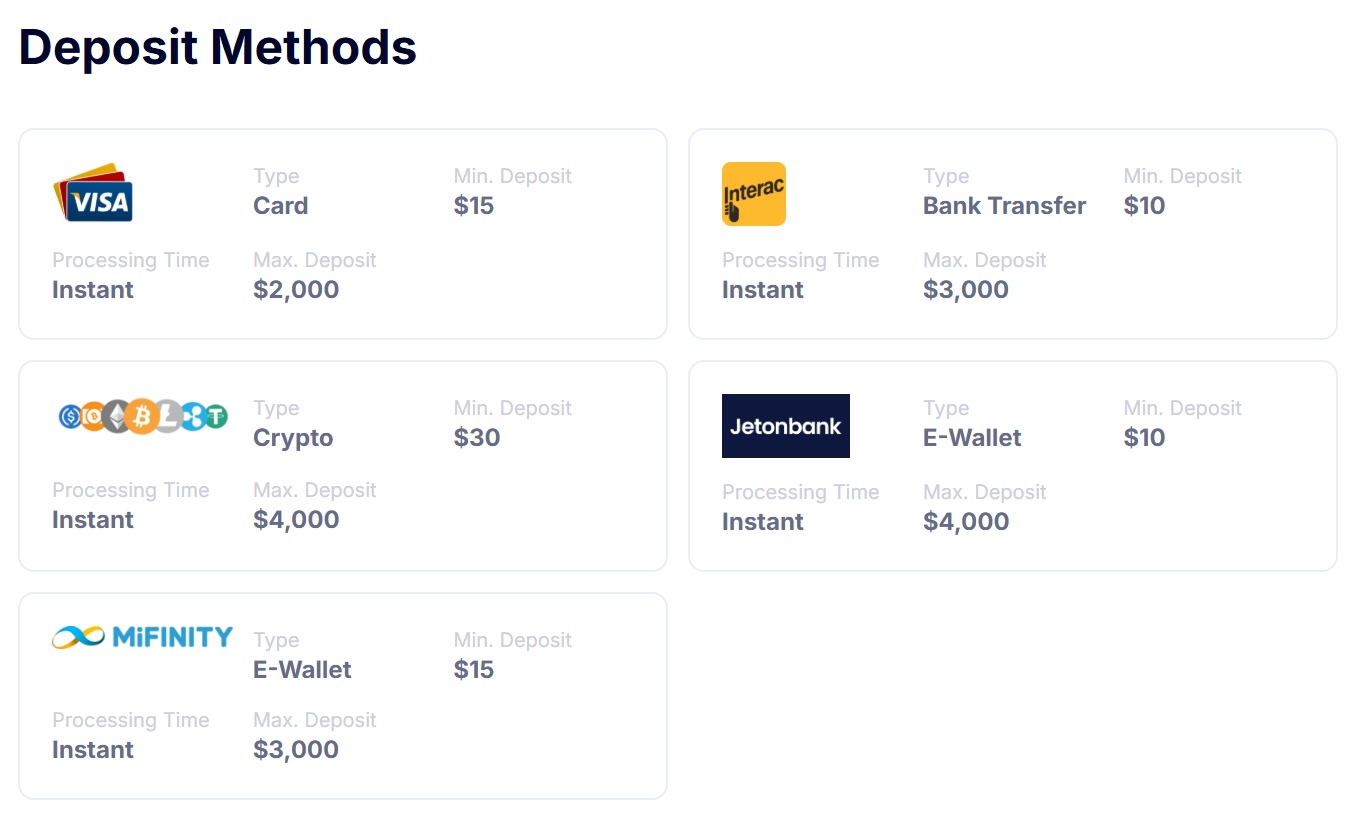Click the Bank Transfer type text
This screenshot has width=1359, height=826.
(x=1004, y=206)
